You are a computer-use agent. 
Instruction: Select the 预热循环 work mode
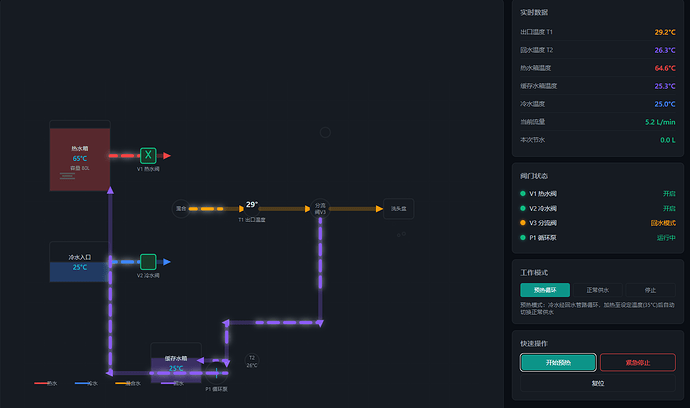tap(545, 290)
